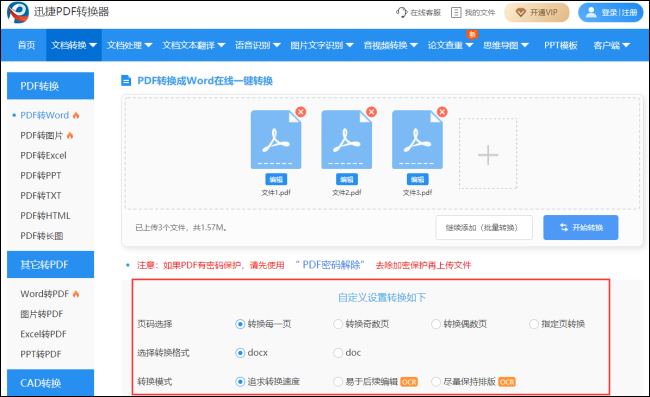Viewport: 650px width, 397px height.
Task: Click 编辑 under 文件3.pdf
Action: (x=417, y=179)
